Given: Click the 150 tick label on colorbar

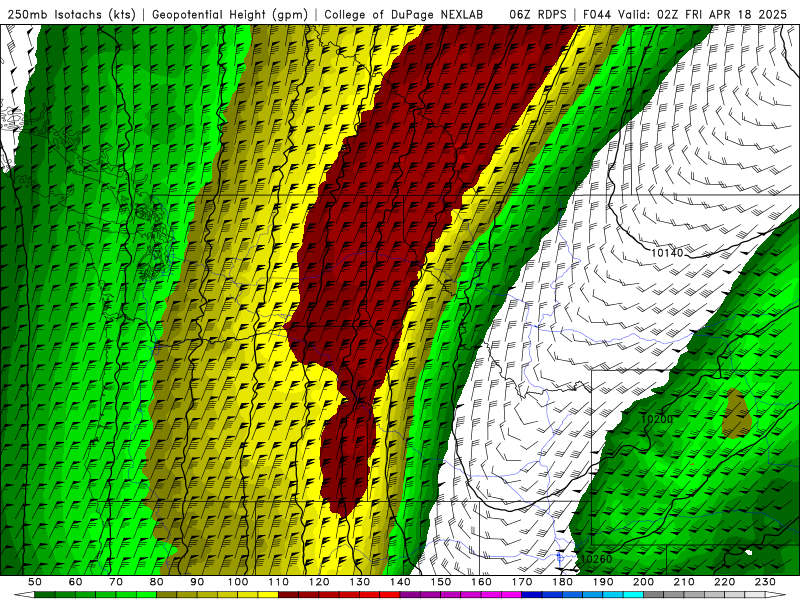Looking at the screenshot, I should point(441,582).
